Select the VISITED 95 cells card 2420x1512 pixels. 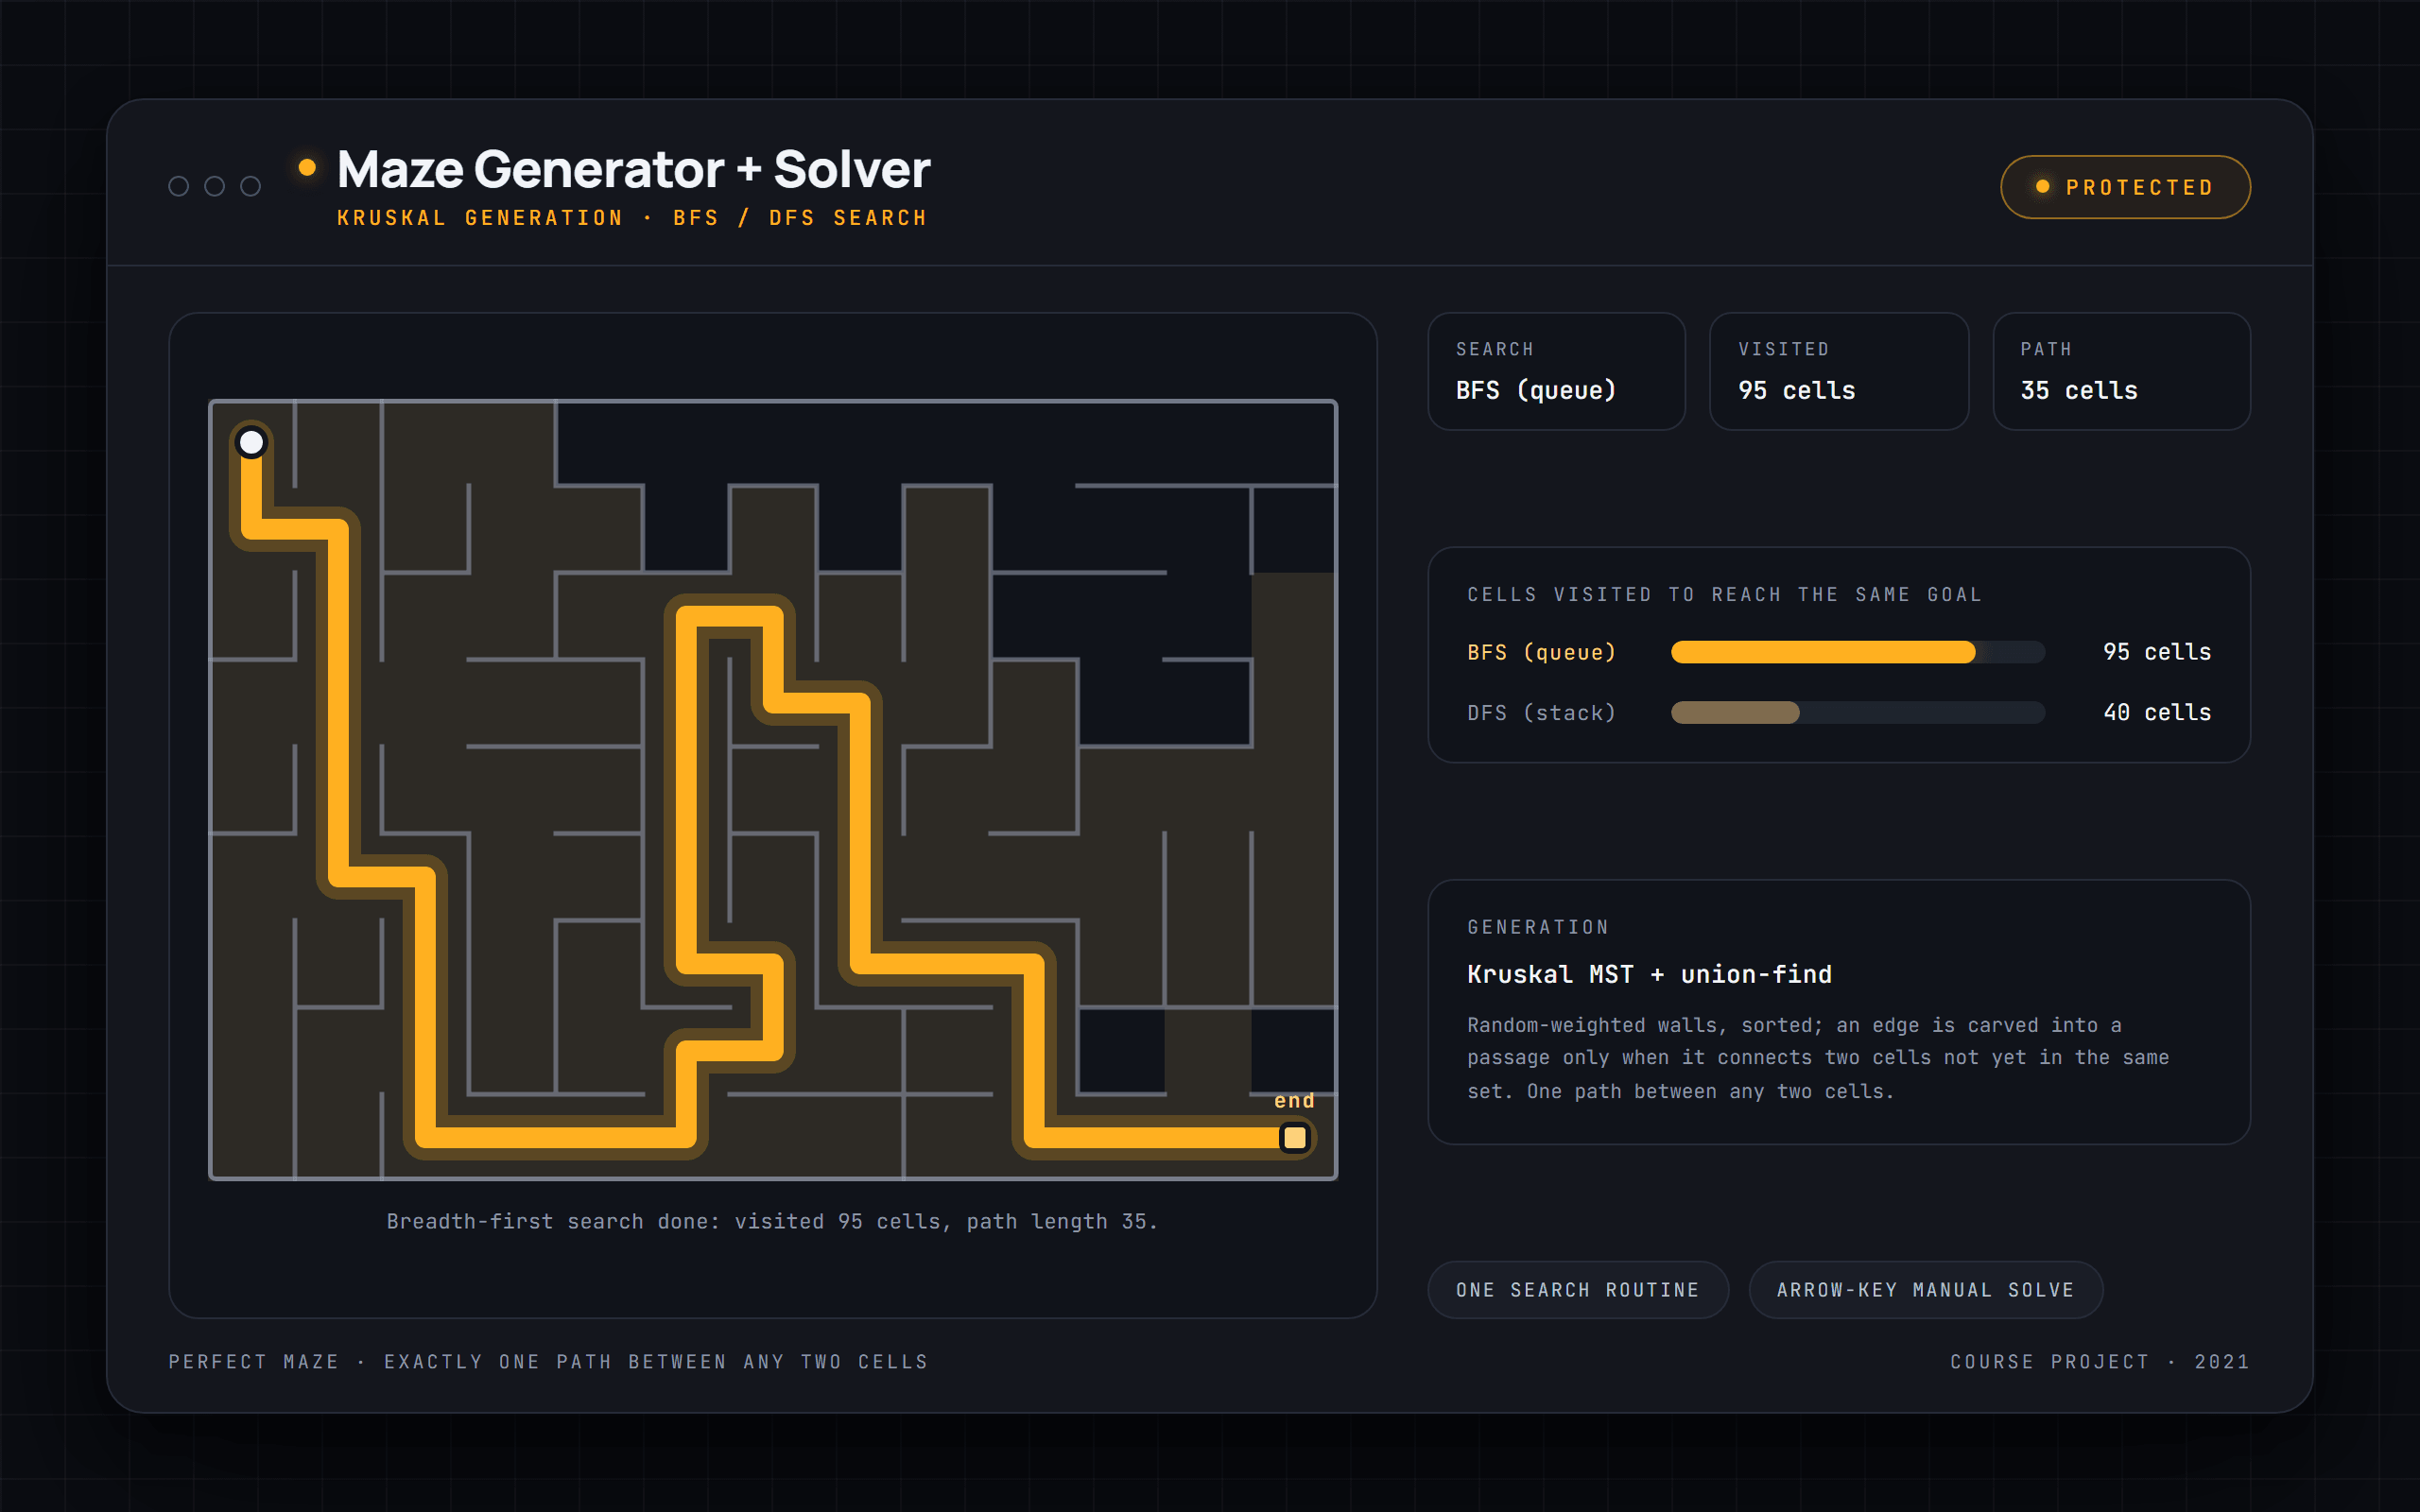(1839, 371)
